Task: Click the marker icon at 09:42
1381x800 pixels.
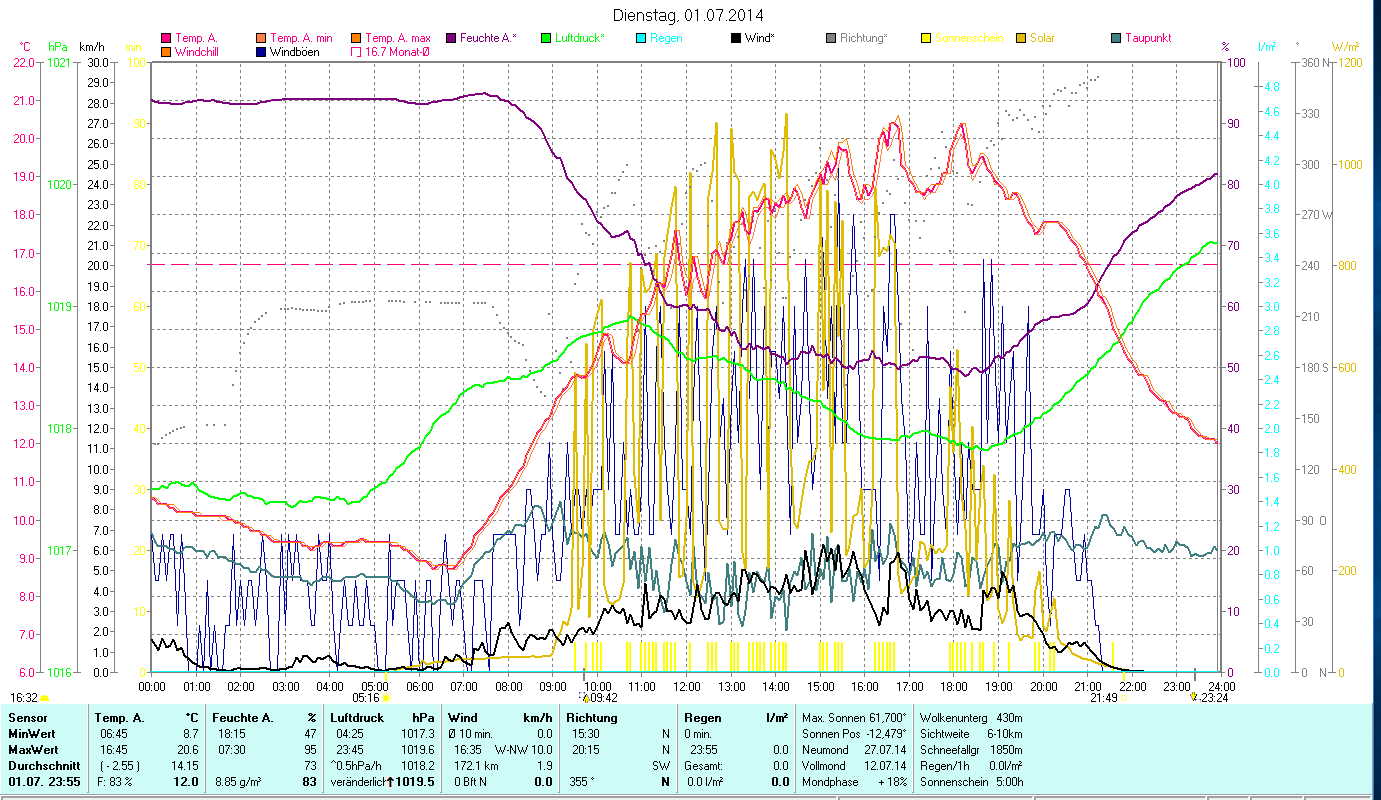Action: (x=585, y=698)
